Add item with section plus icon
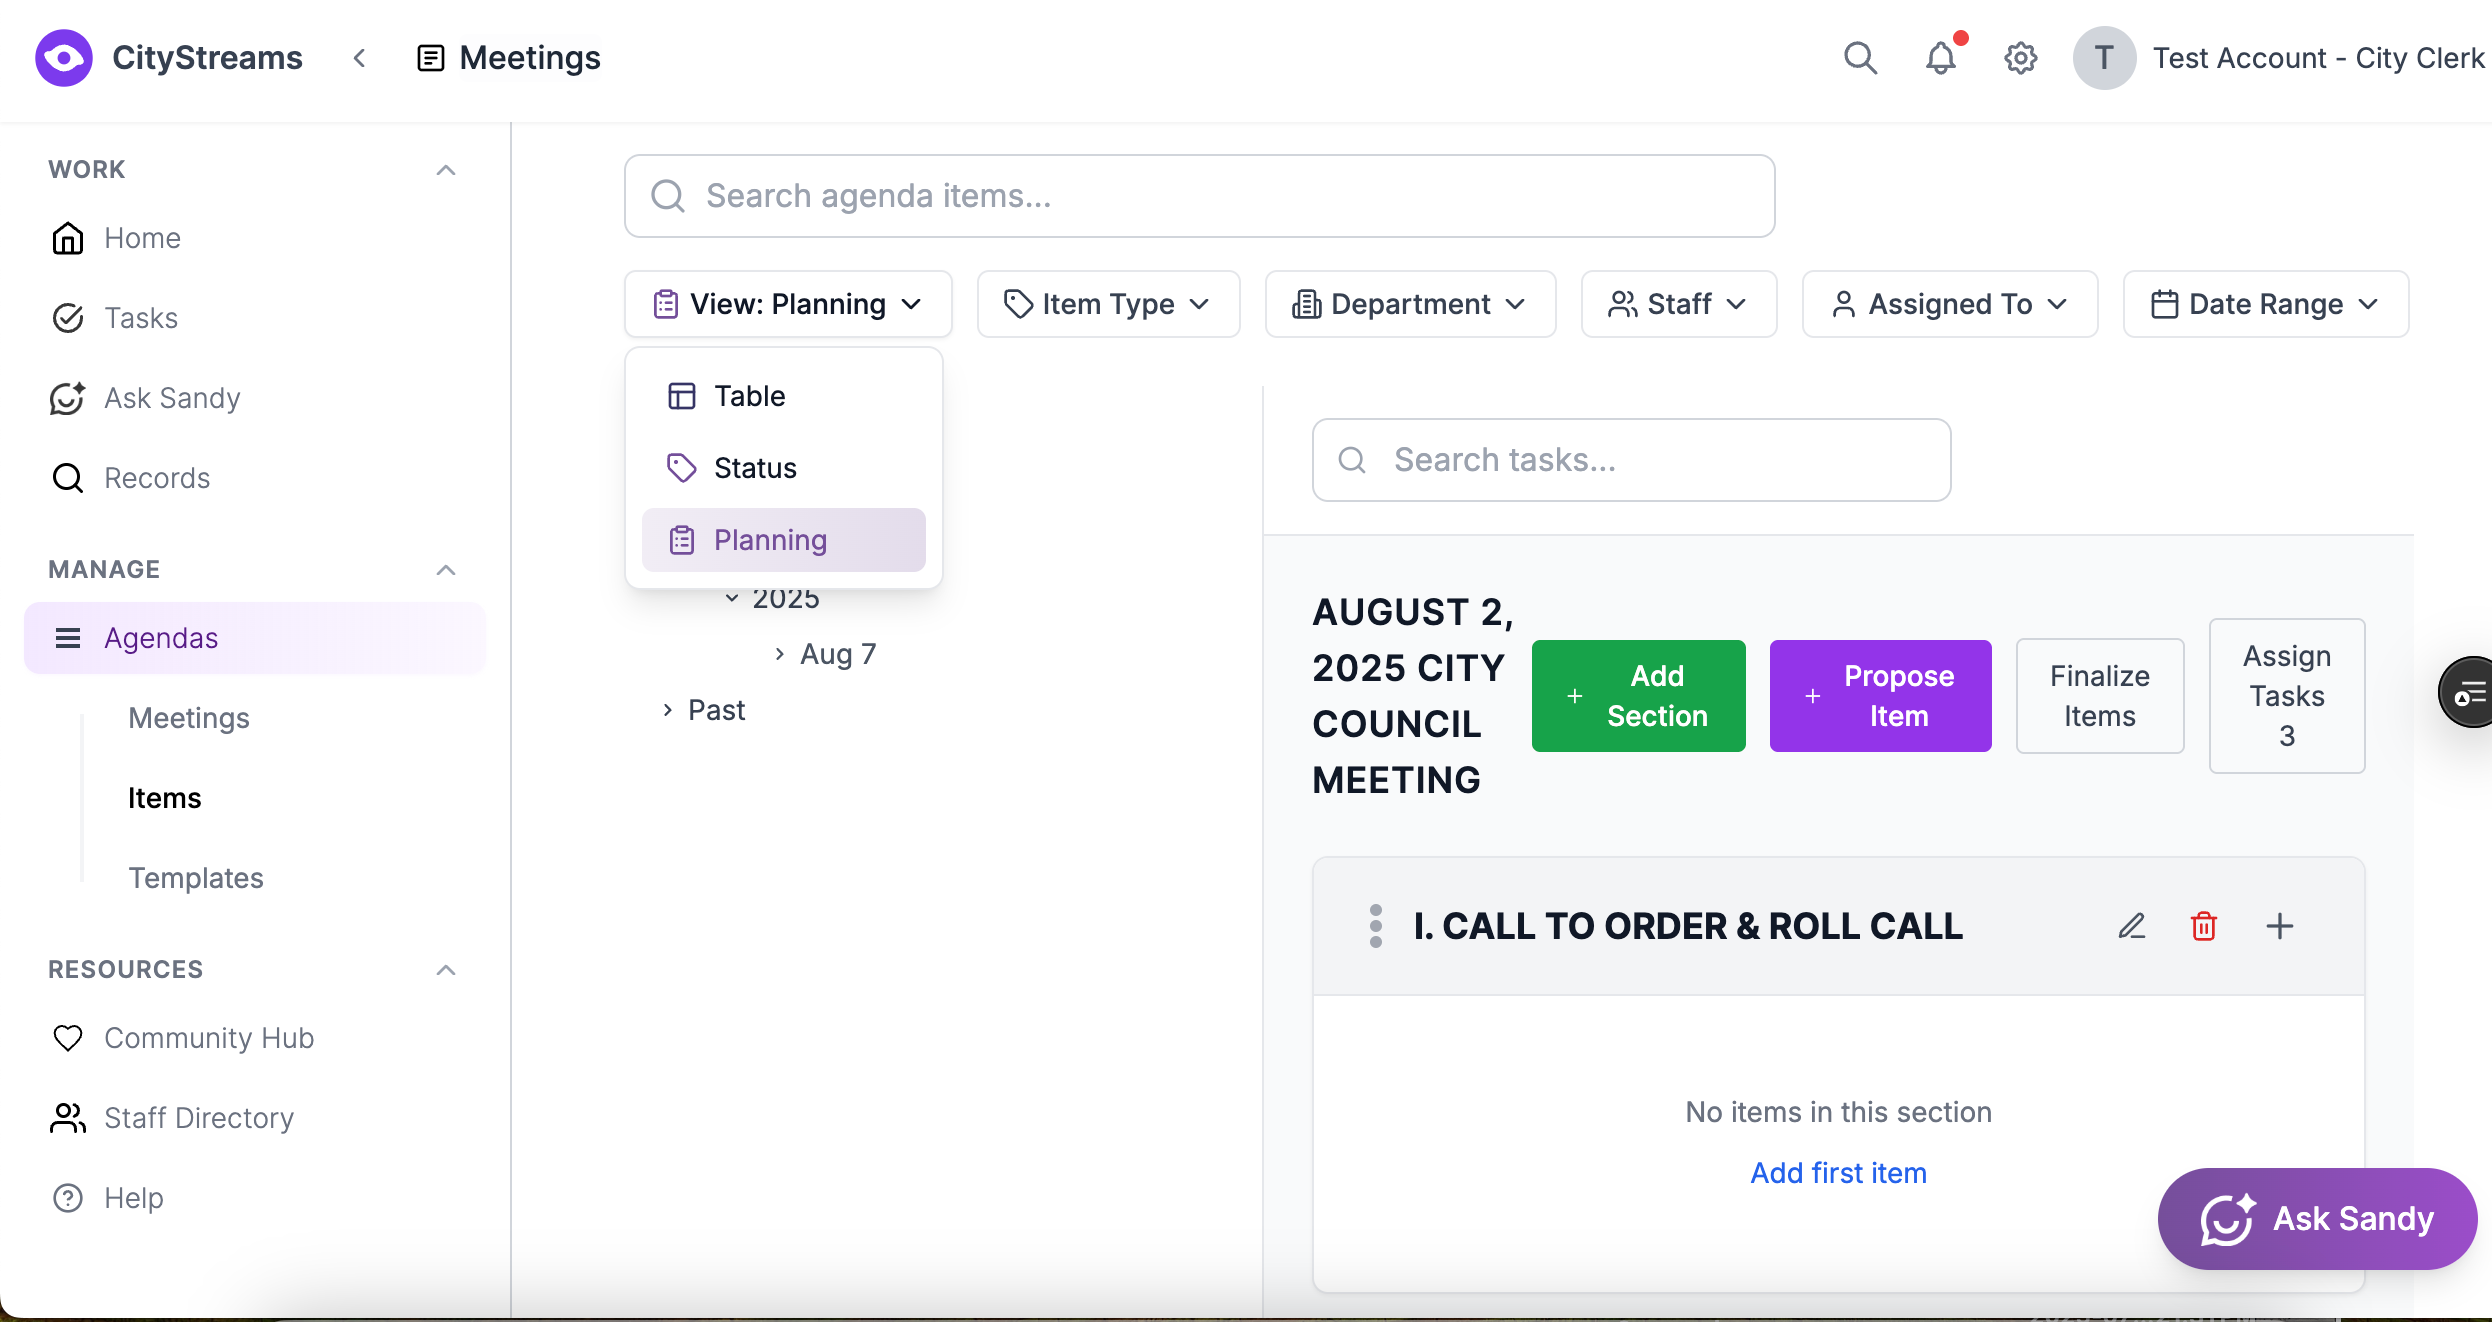The height and width of the screenshot is (1322, 2492). [2279, 926]
